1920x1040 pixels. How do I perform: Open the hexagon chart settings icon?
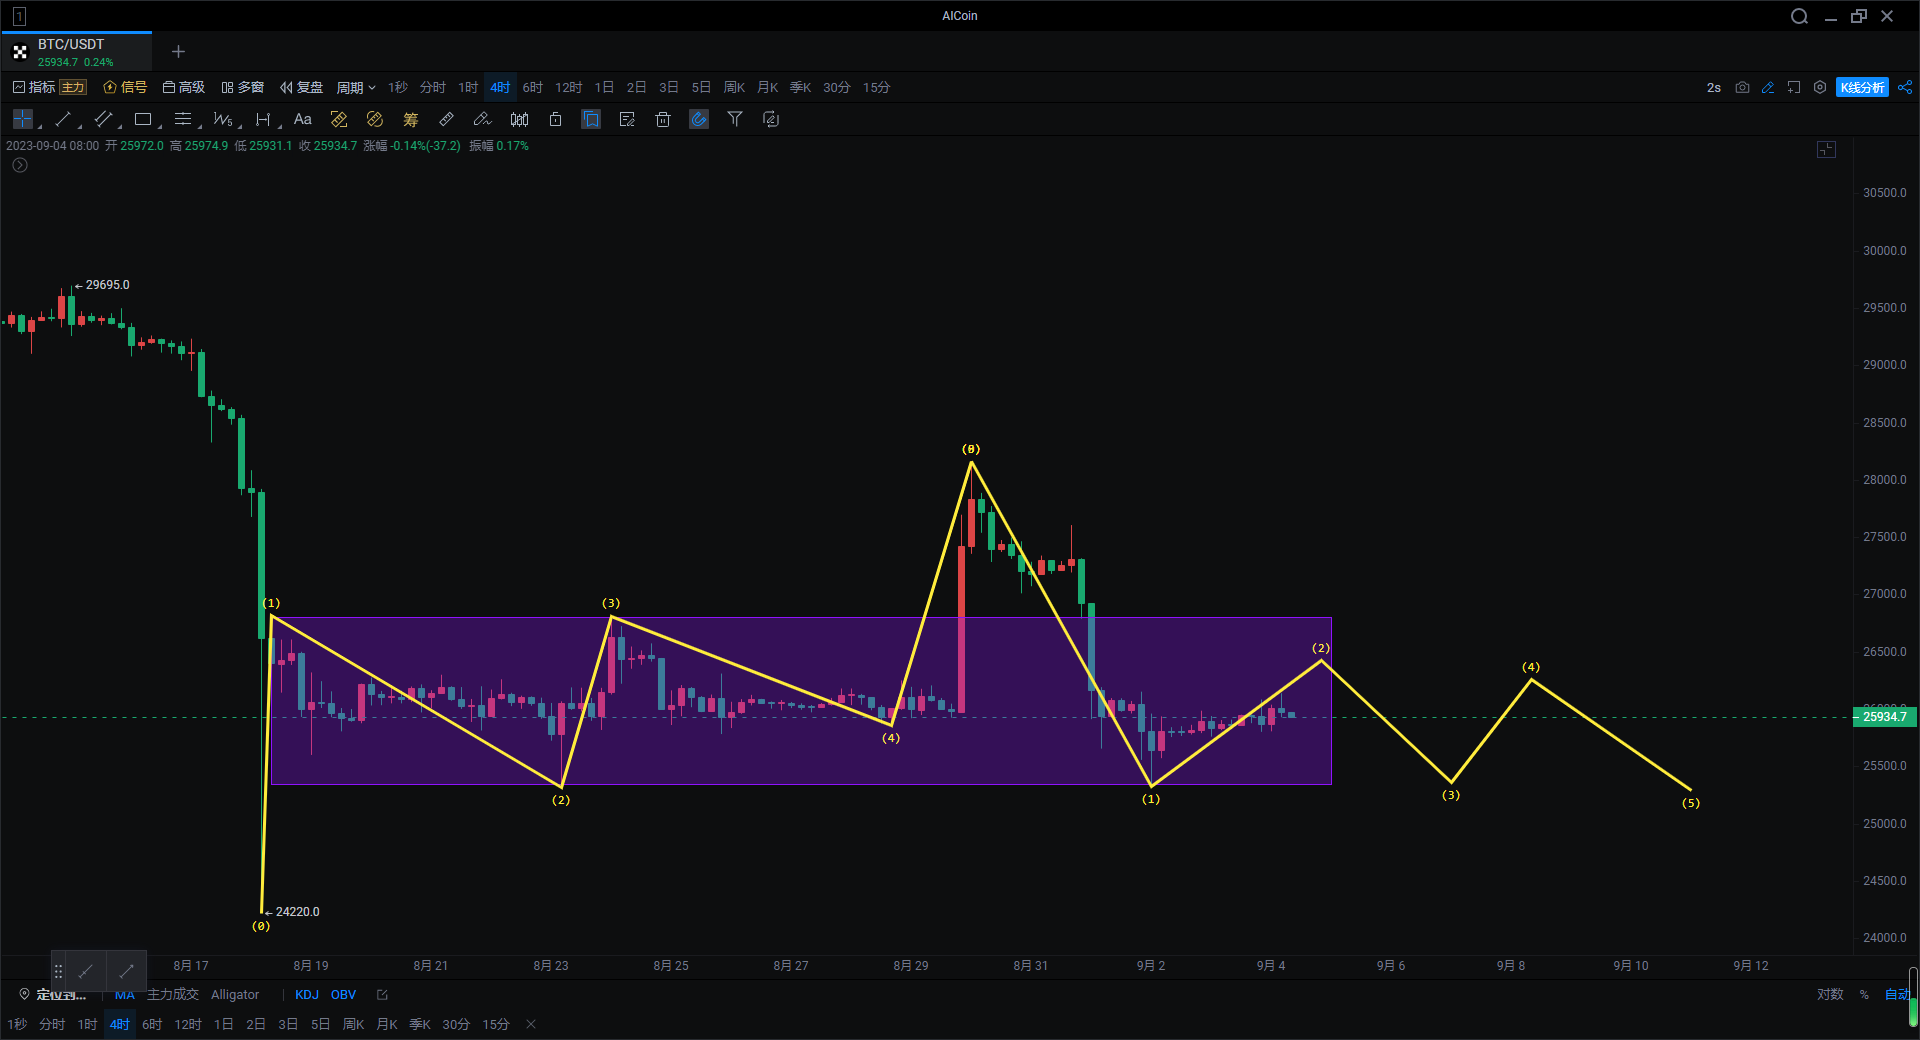coord(1820,88)
